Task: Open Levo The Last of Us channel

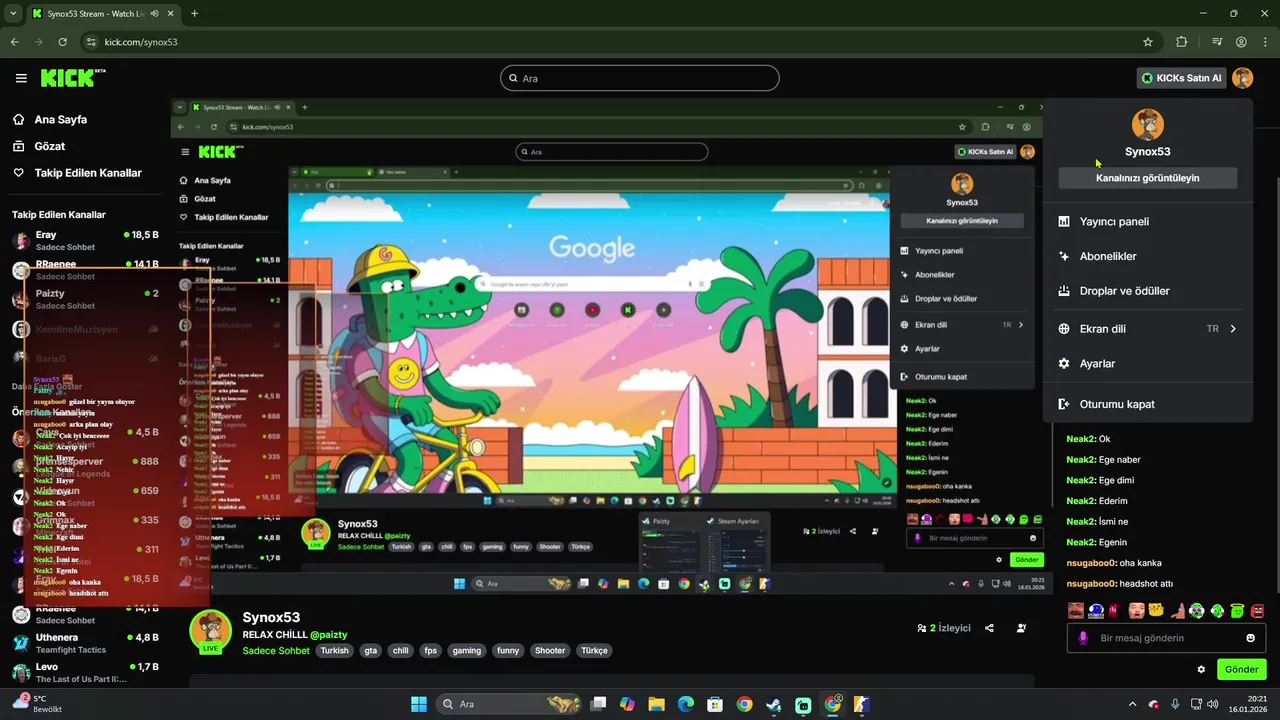Action: click(x=85, y=672)
